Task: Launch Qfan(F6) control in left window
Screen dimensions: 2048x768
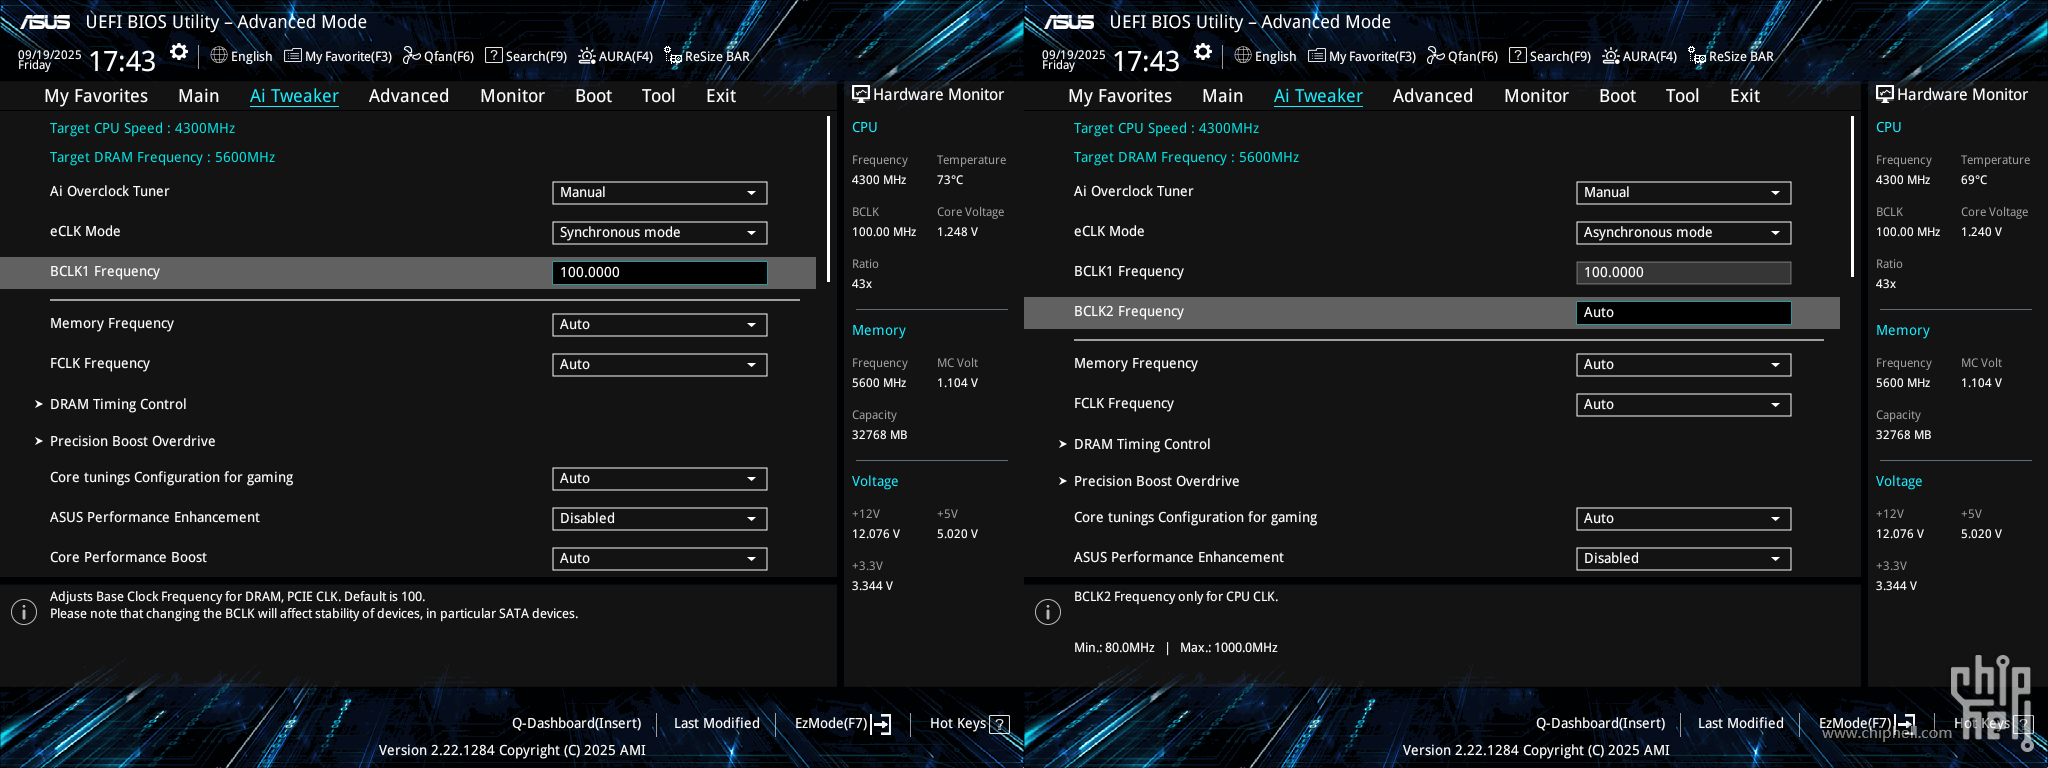Action: [438, 56]
